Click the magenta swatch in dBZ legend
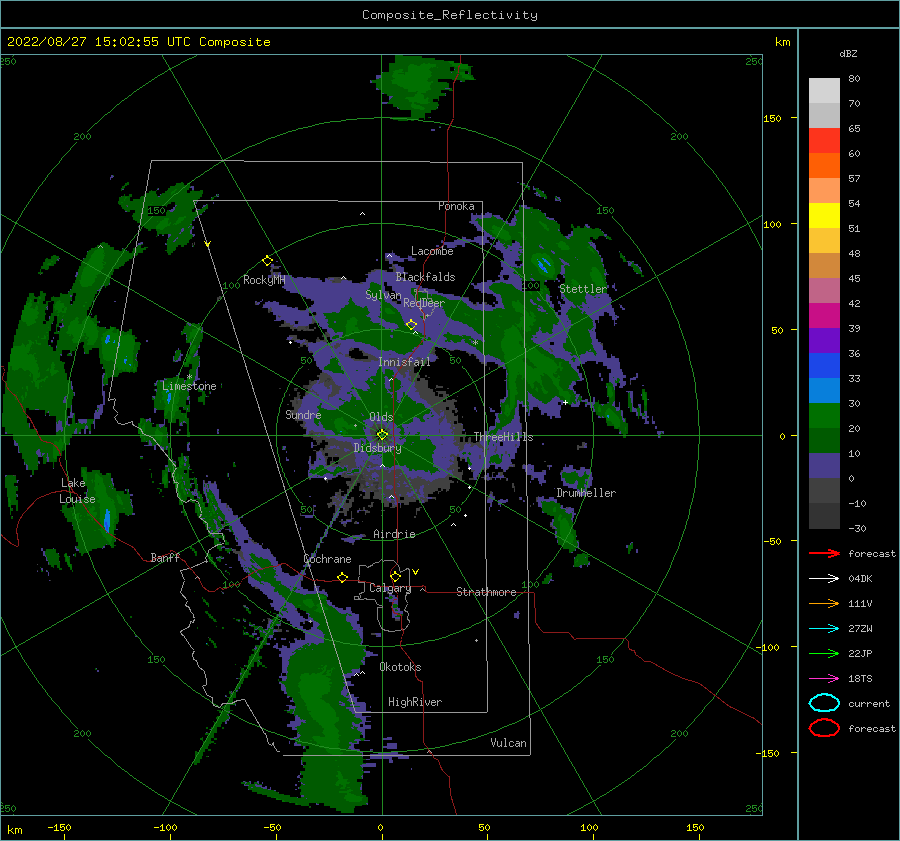The image size is (900, 841). click(824, 315)
